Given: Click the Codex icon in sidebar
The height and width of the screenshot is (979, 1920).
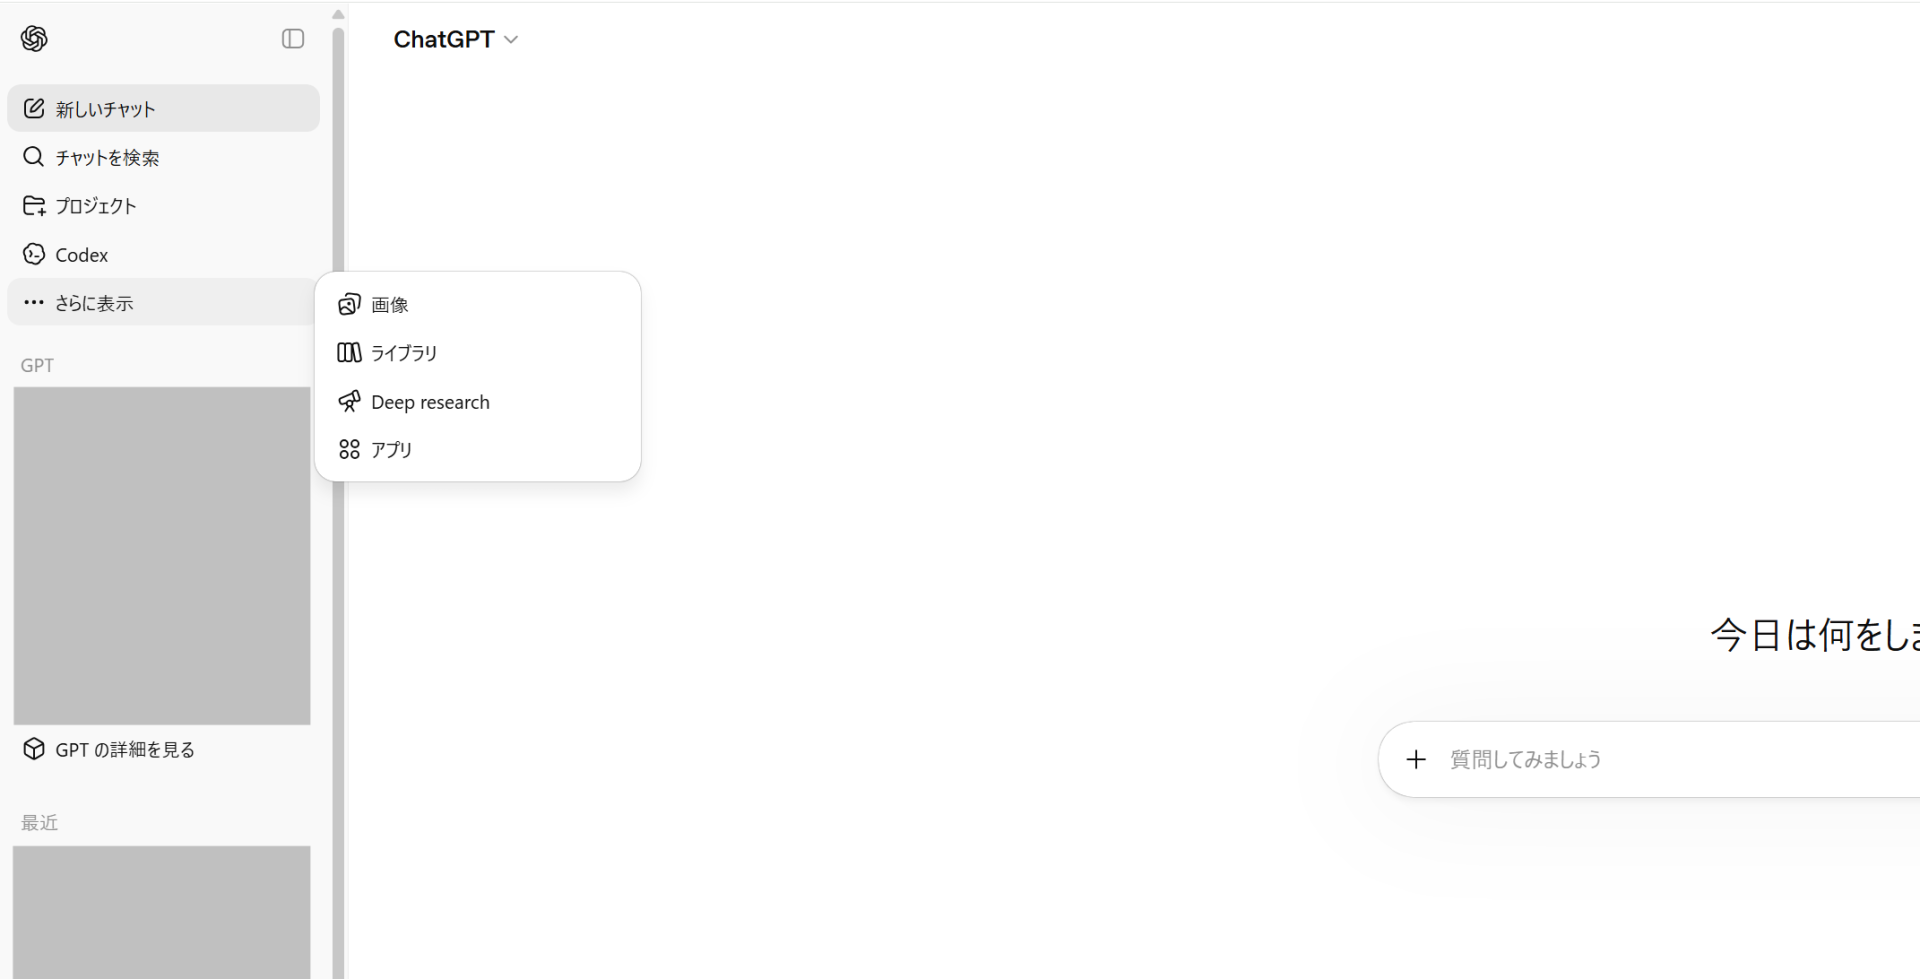Looking at the screenshot, I should click(34, 255).
